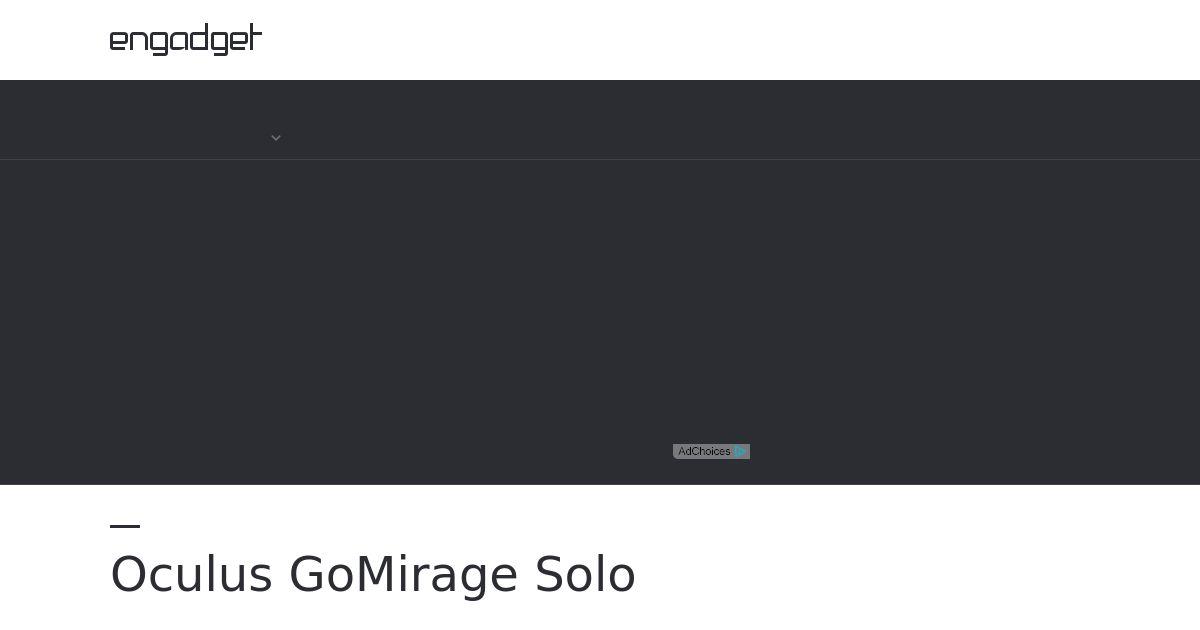1200x630 pixels.
Task: Select the word 'Oculus' in the article title
Action: pyautogui.click(x=191, y=575)
